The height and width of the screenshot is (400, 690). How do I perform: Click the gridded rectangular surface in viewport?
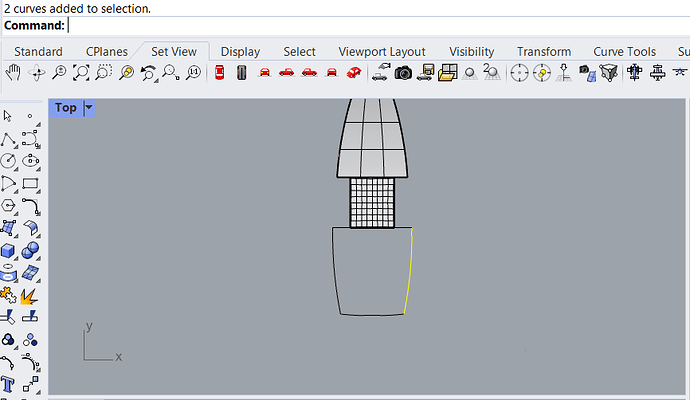point(372,203)
